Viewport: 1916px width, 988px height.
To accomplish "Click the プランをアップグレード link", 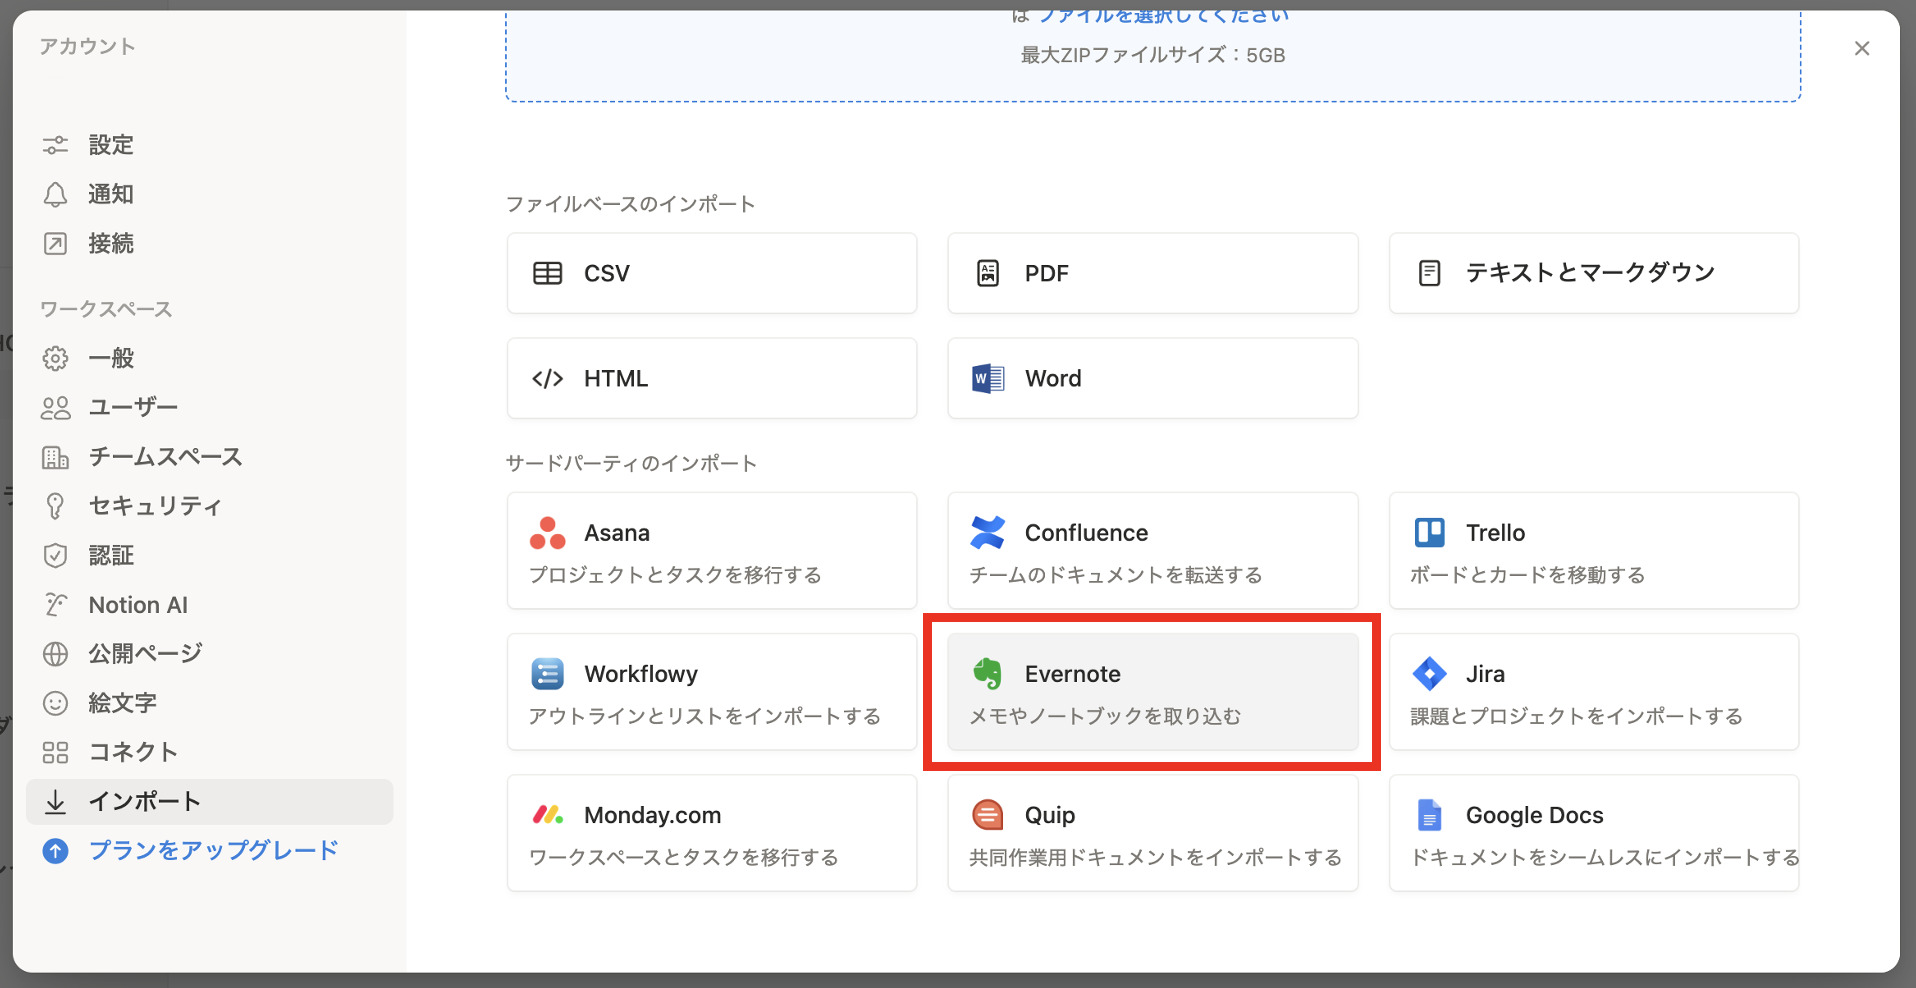I will tap(212, 850).
